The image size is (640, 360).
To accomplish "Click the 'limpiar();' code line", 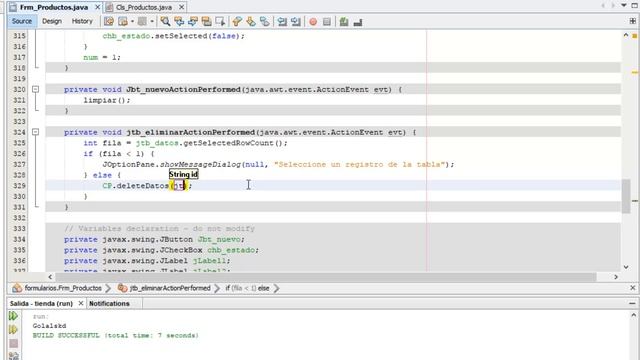I will coord(107,100).
